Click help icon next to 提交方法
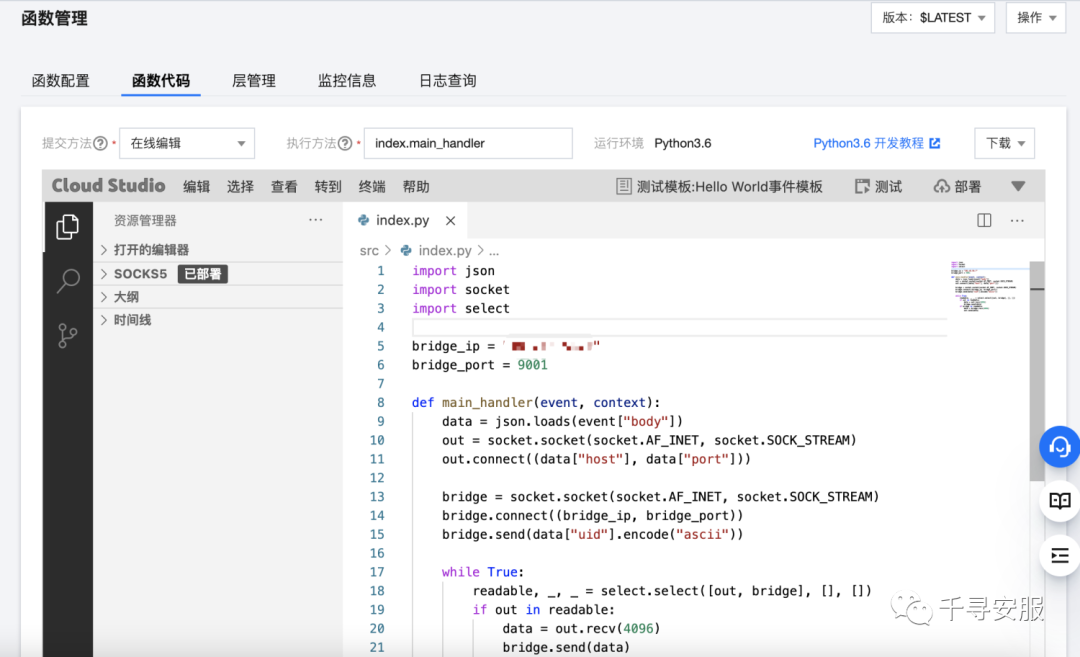Image resolution: width=1080 pixels, height=657 pixels. [x=101, y=143]
